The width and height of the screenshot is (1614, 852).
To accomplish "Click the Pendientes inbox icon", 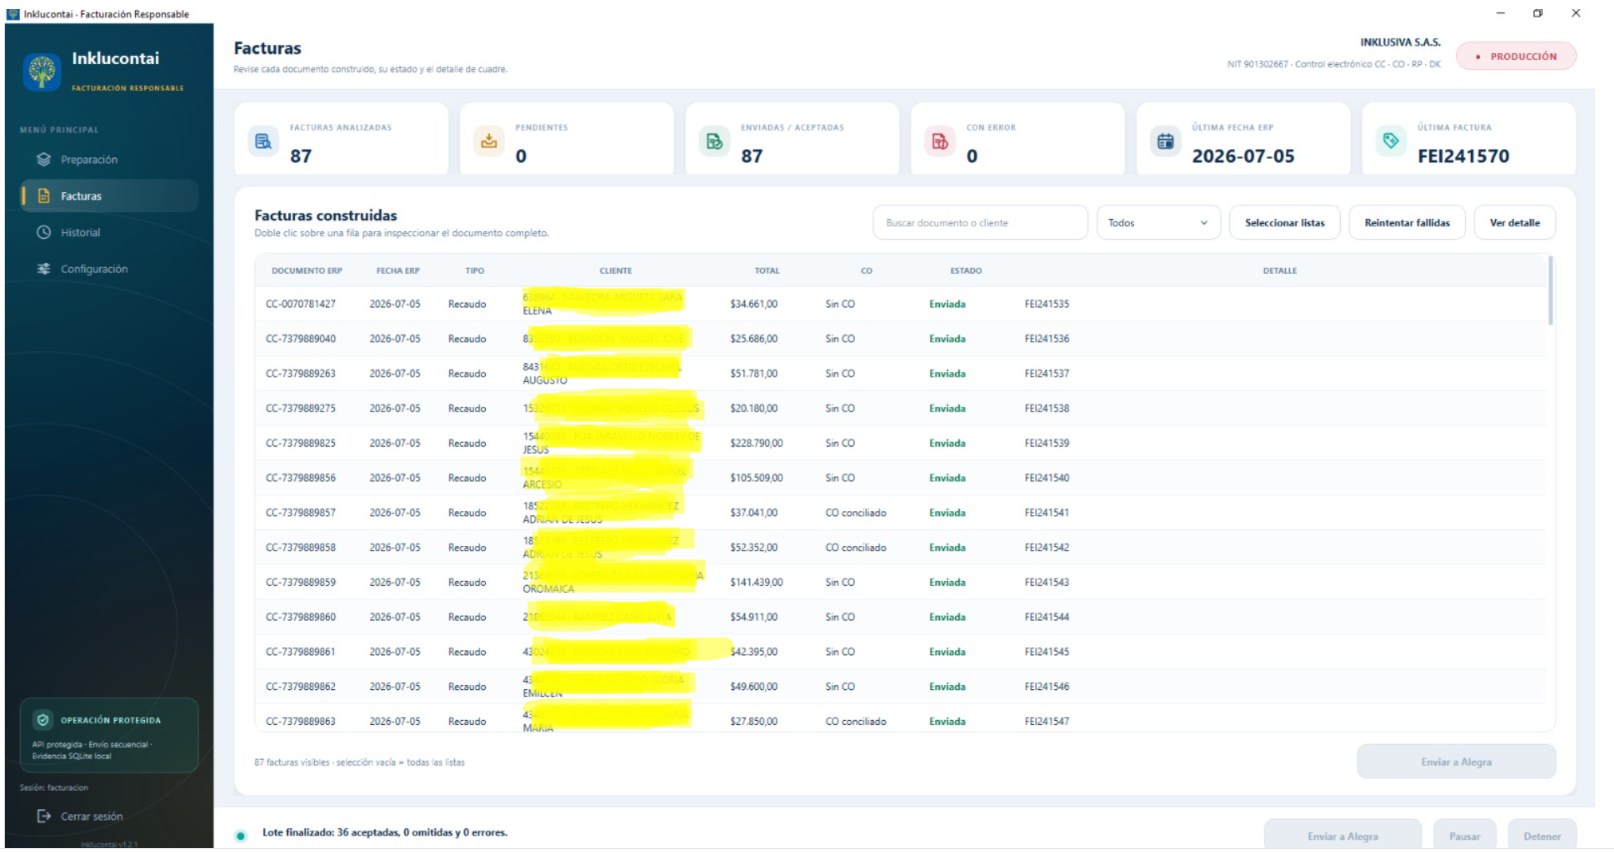I will [489, 142].
